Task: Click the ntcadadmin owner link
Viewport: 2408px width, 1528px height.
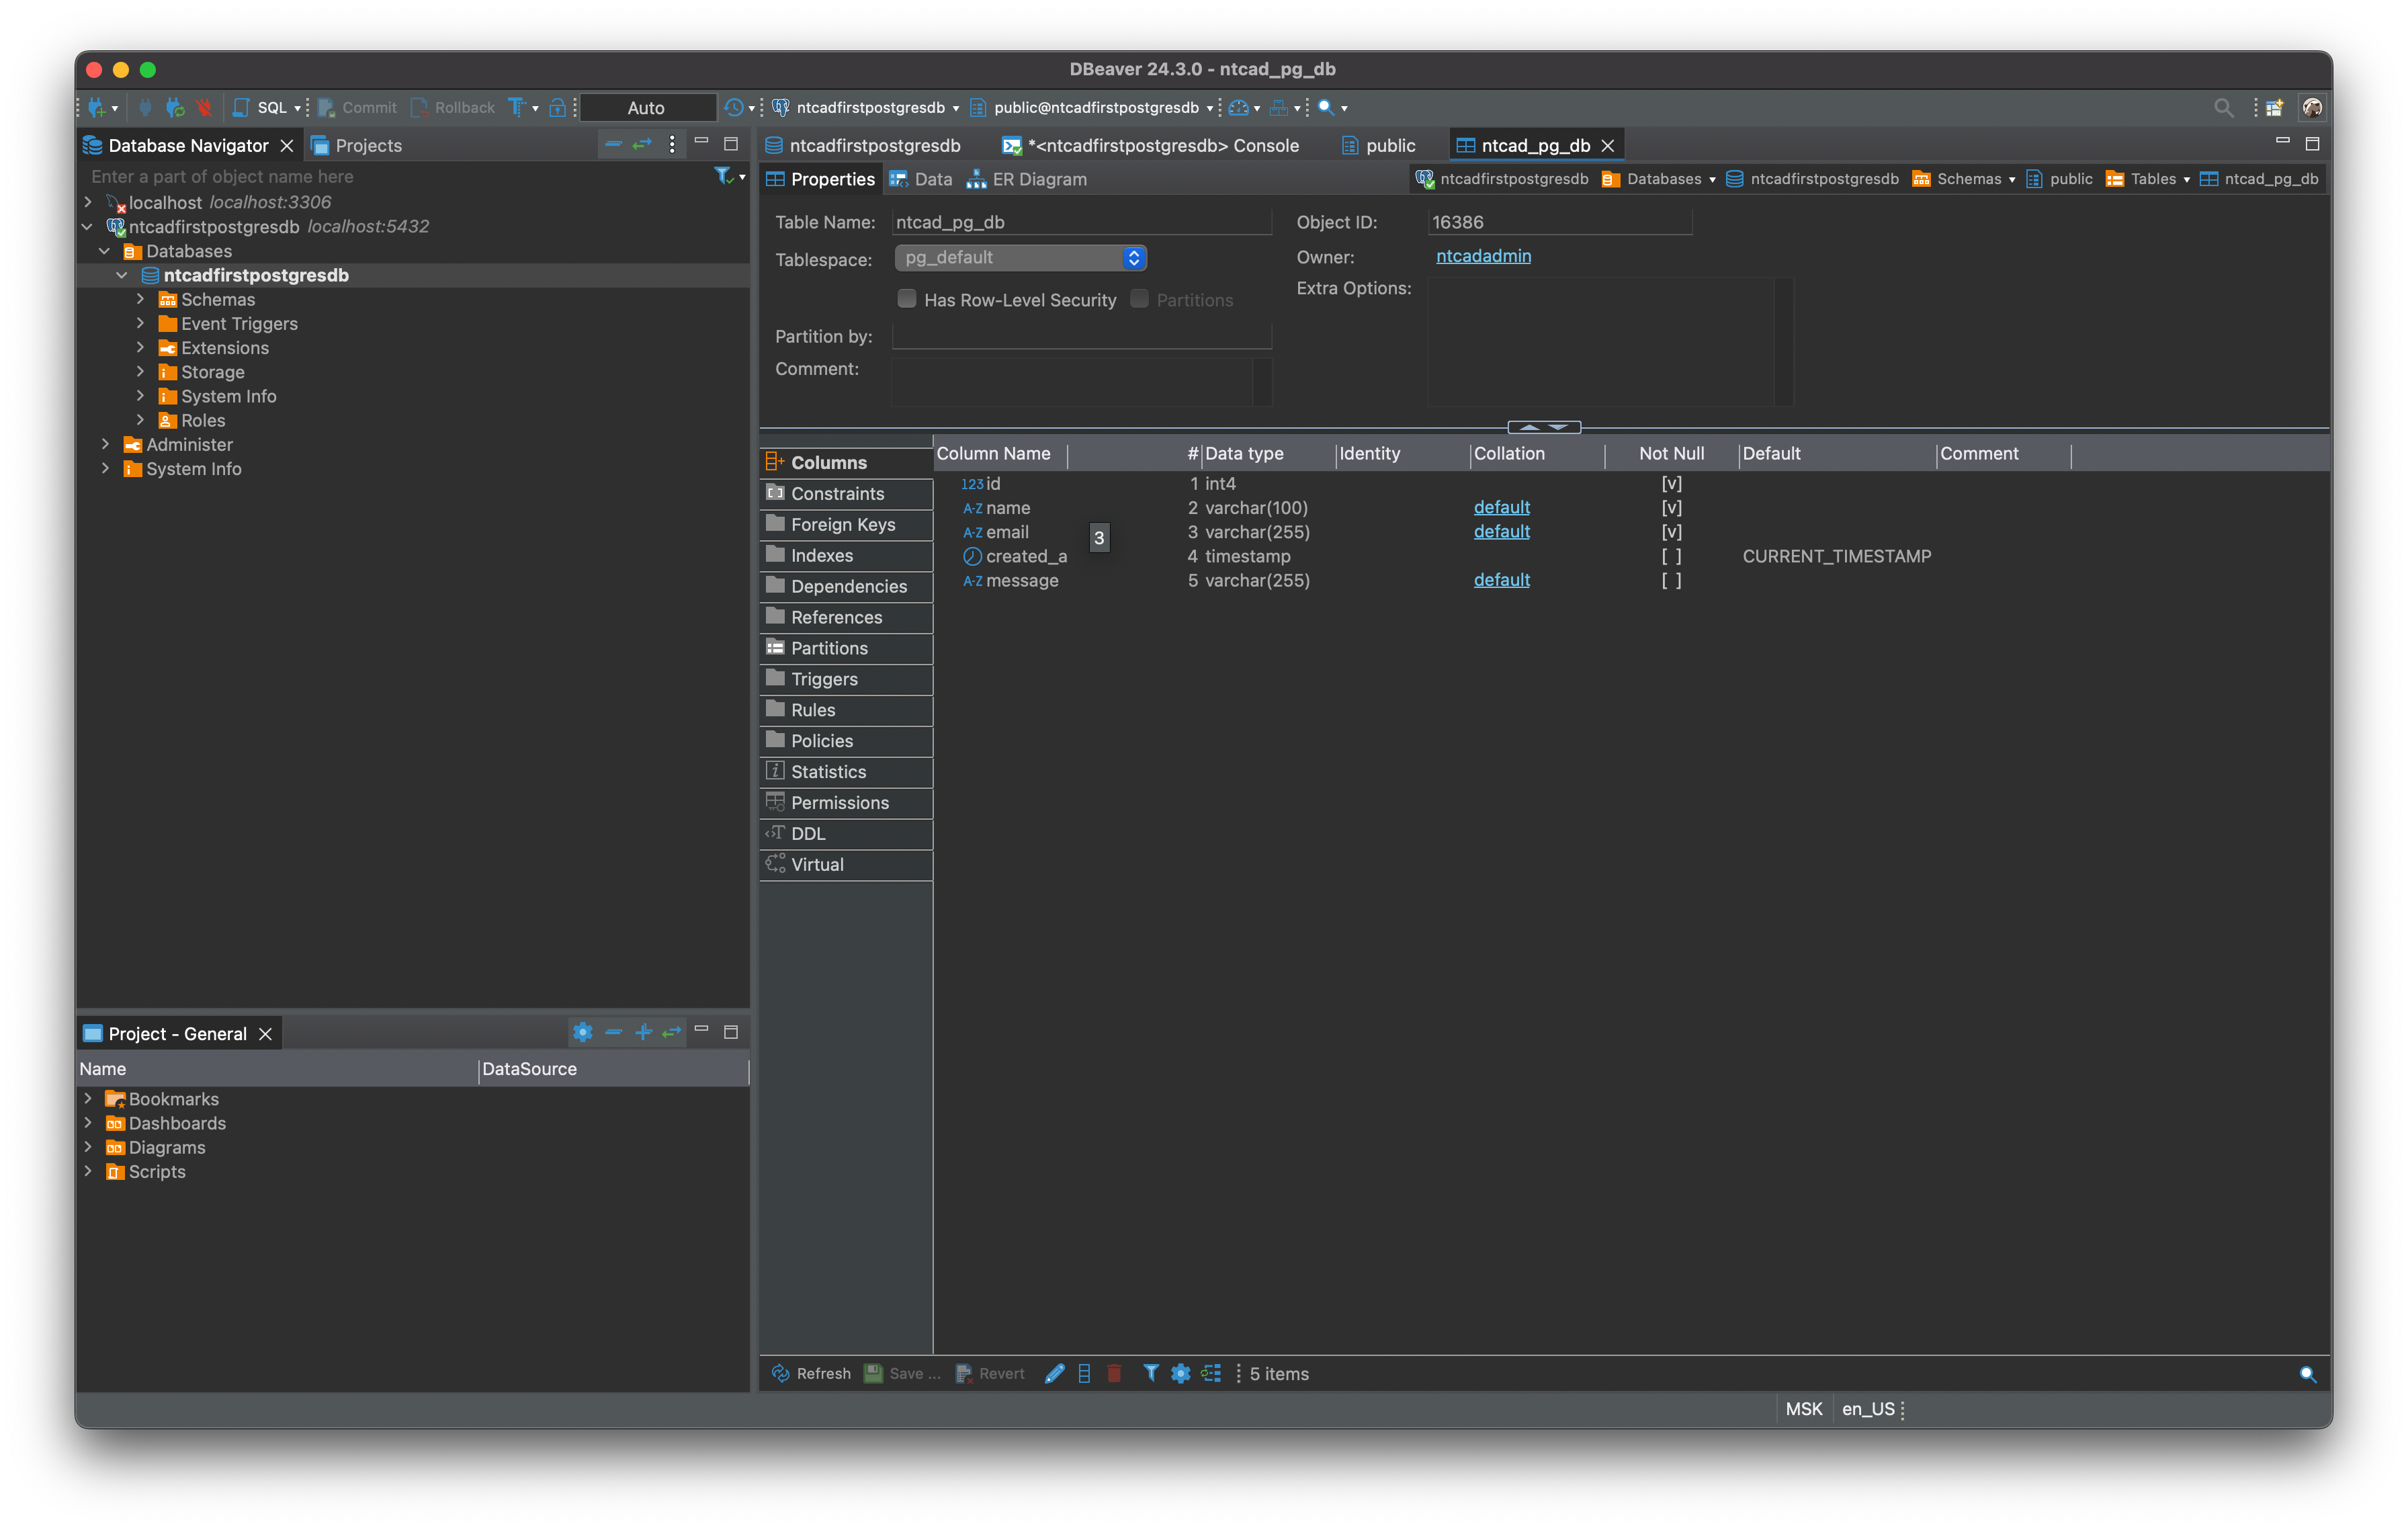Action: [1483, 256]
